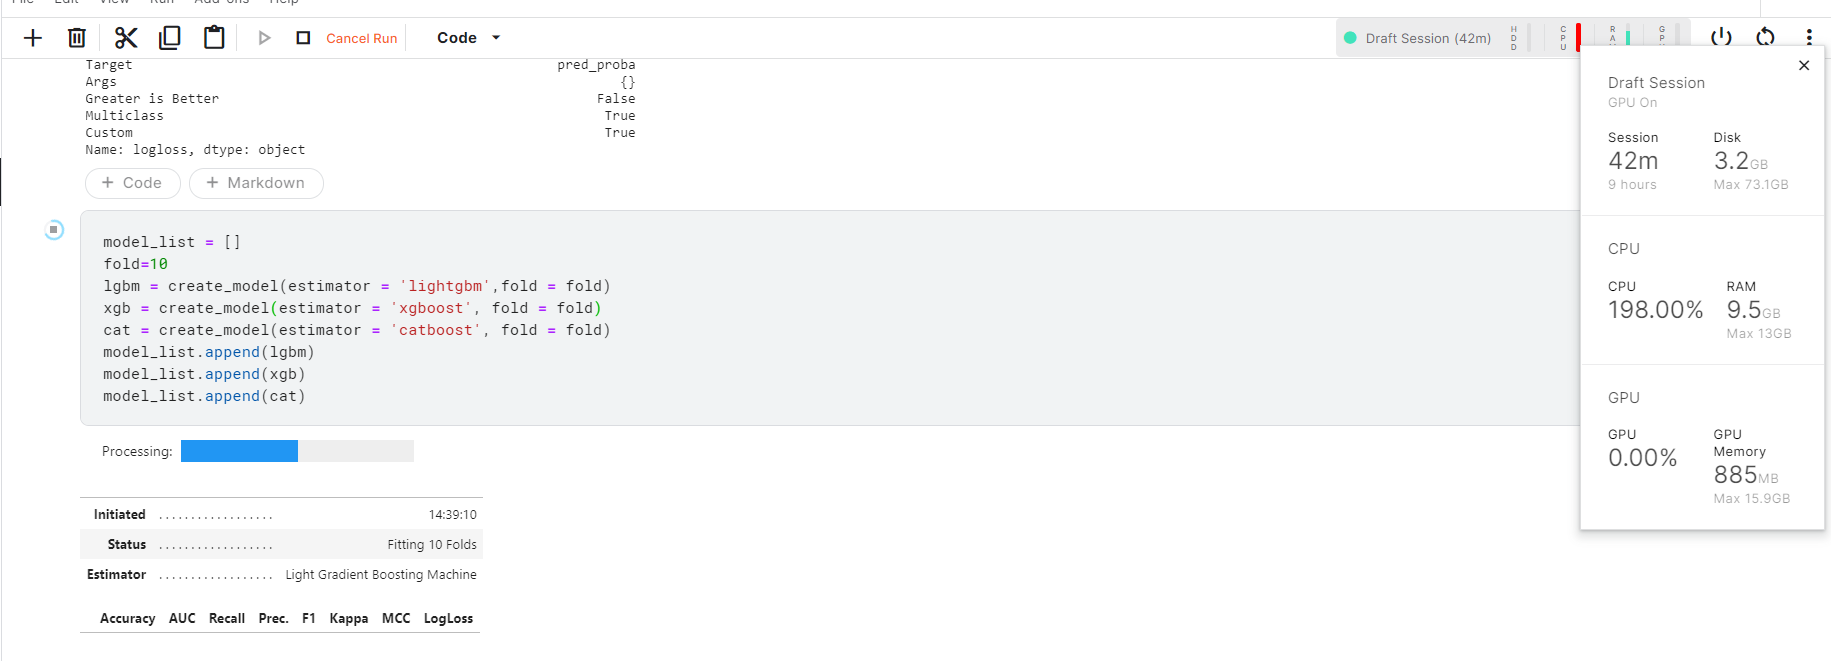Cancel the current run

[x=361, y=37]
